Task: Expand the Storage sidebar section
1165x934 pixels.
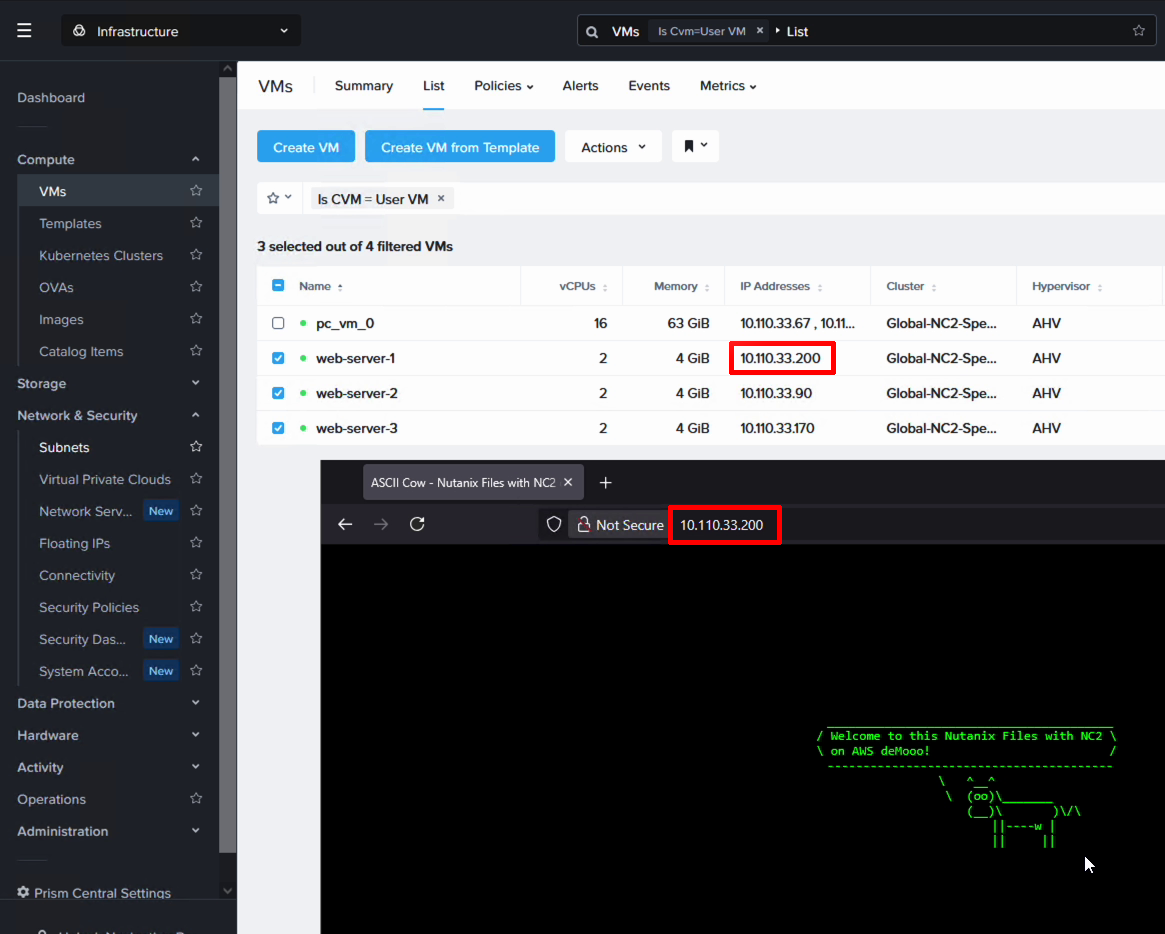Action: (x=195, y=383)
